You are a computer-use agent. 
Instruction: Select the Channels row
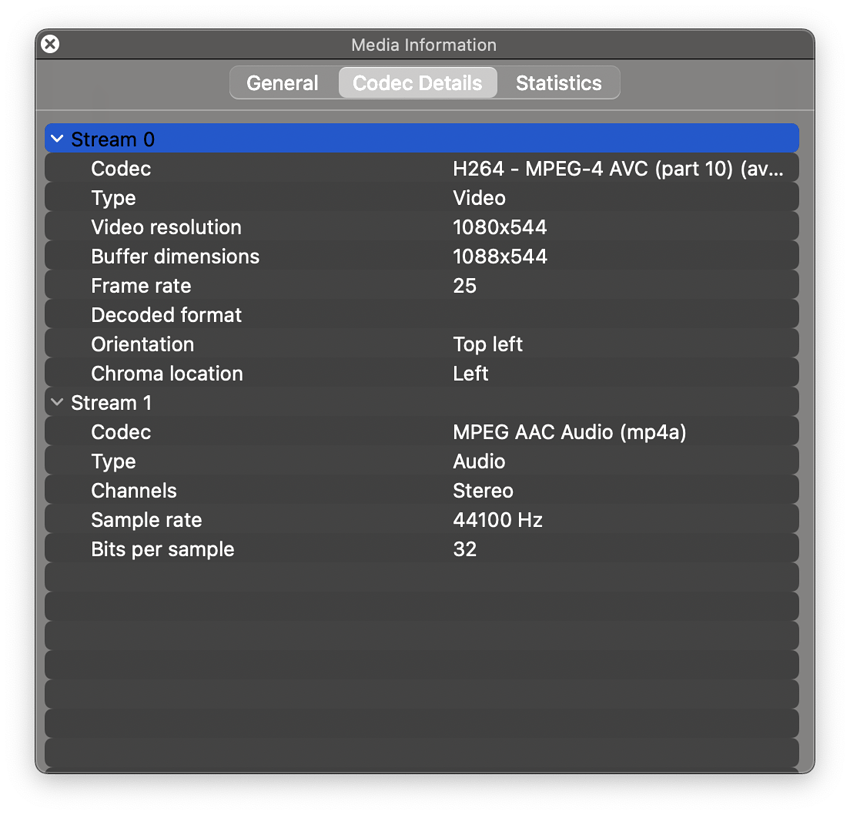point(134,491)
